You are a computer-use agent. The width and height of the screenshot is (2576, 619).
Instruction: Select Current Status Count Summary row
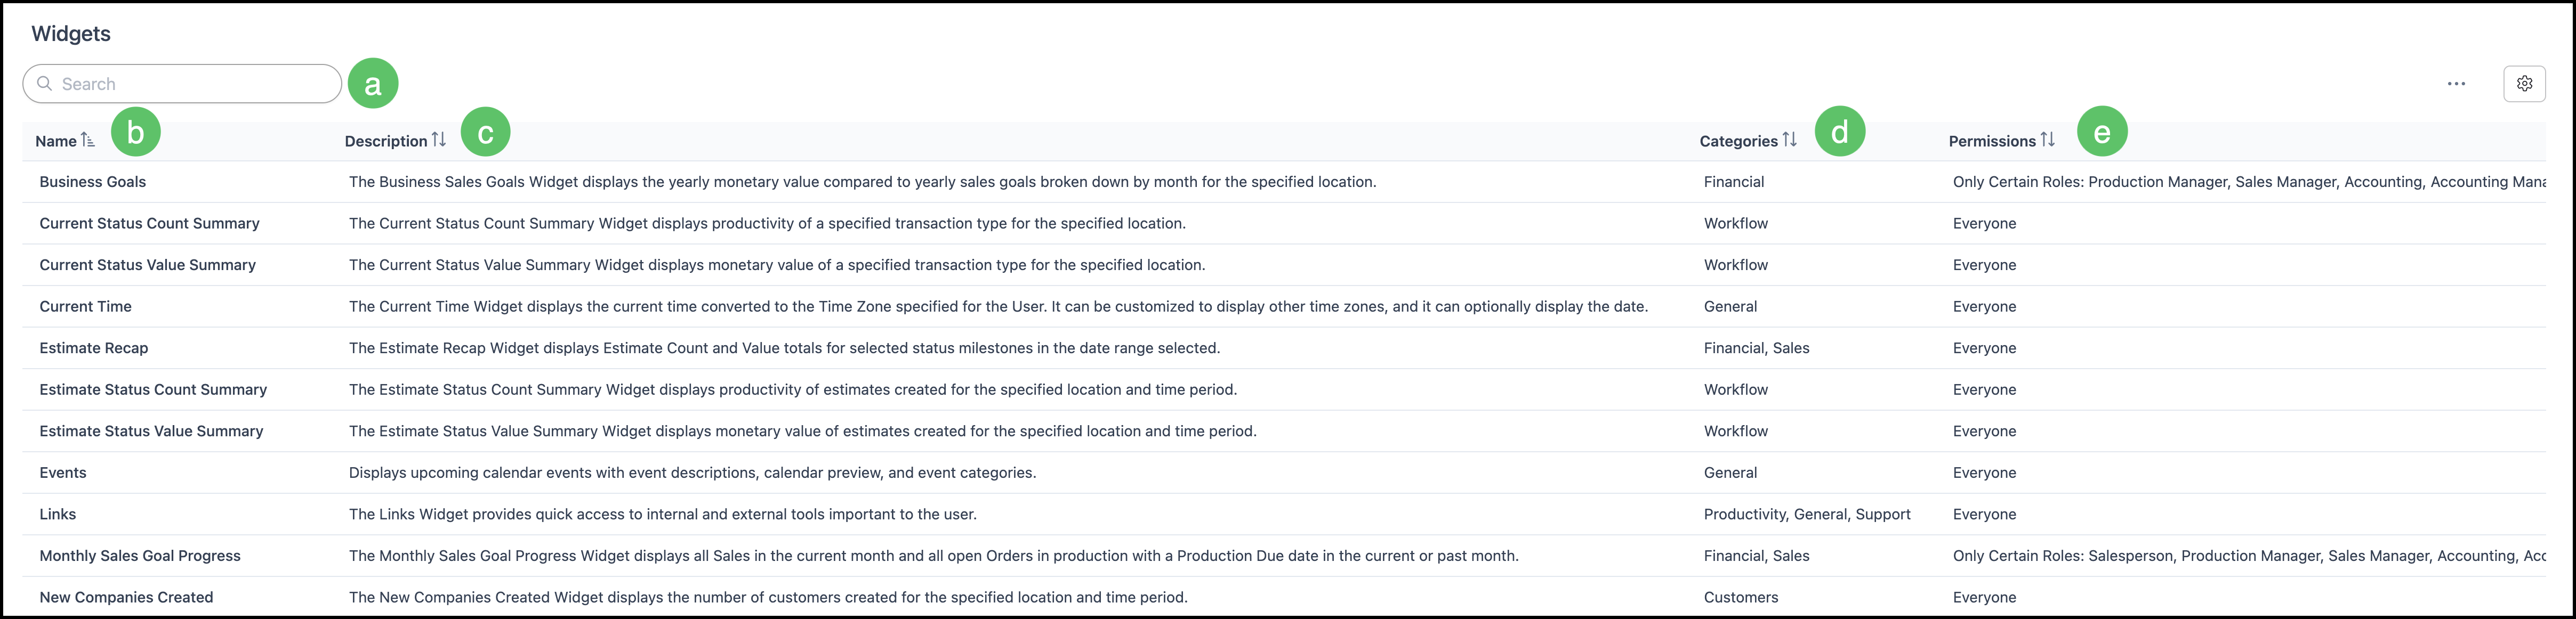click(1284, 224)
